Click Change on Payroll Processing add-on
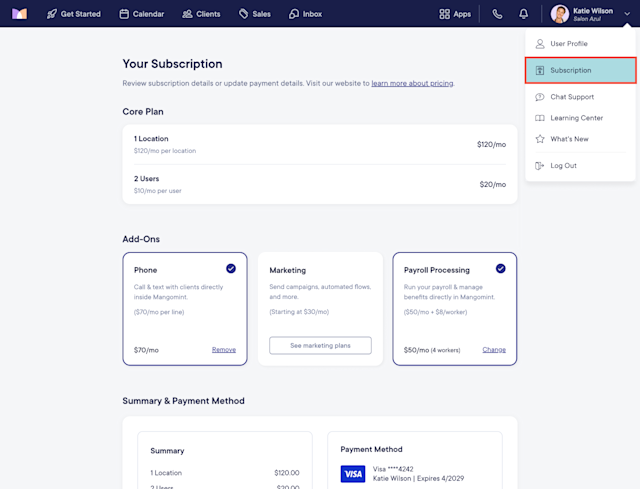 pyautogui.click(x=494, y=350)
